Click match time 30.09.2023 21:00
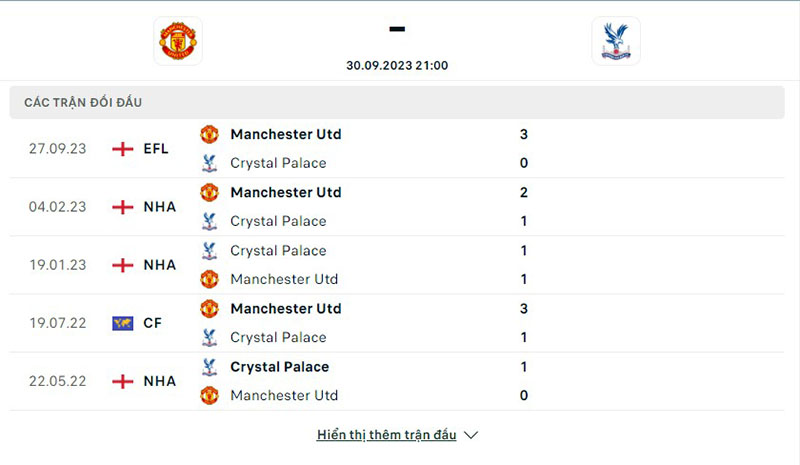 397,65
